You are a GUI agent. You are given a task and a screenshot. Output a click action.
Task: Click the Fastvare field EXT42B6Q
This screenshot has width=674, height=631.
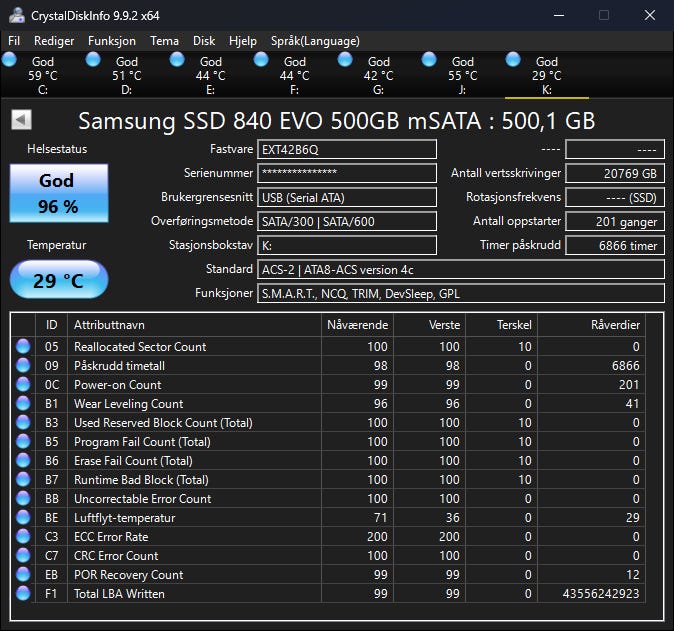click(347, 149)
